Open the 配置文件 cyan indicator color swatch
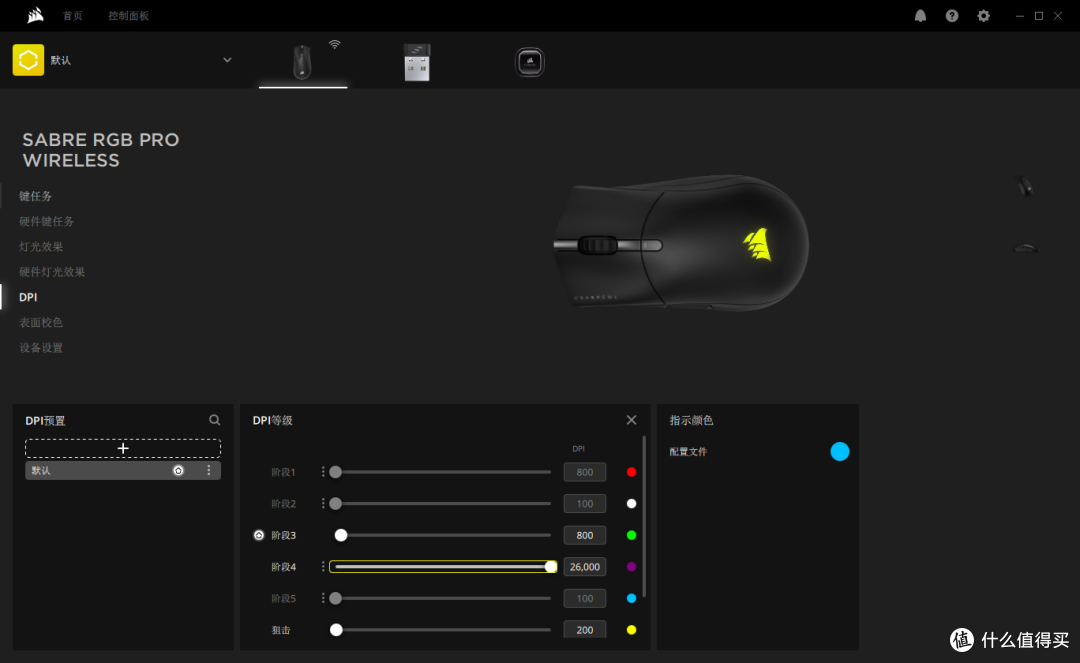Viewport: 1080px width, 663px height. point(840,452)
